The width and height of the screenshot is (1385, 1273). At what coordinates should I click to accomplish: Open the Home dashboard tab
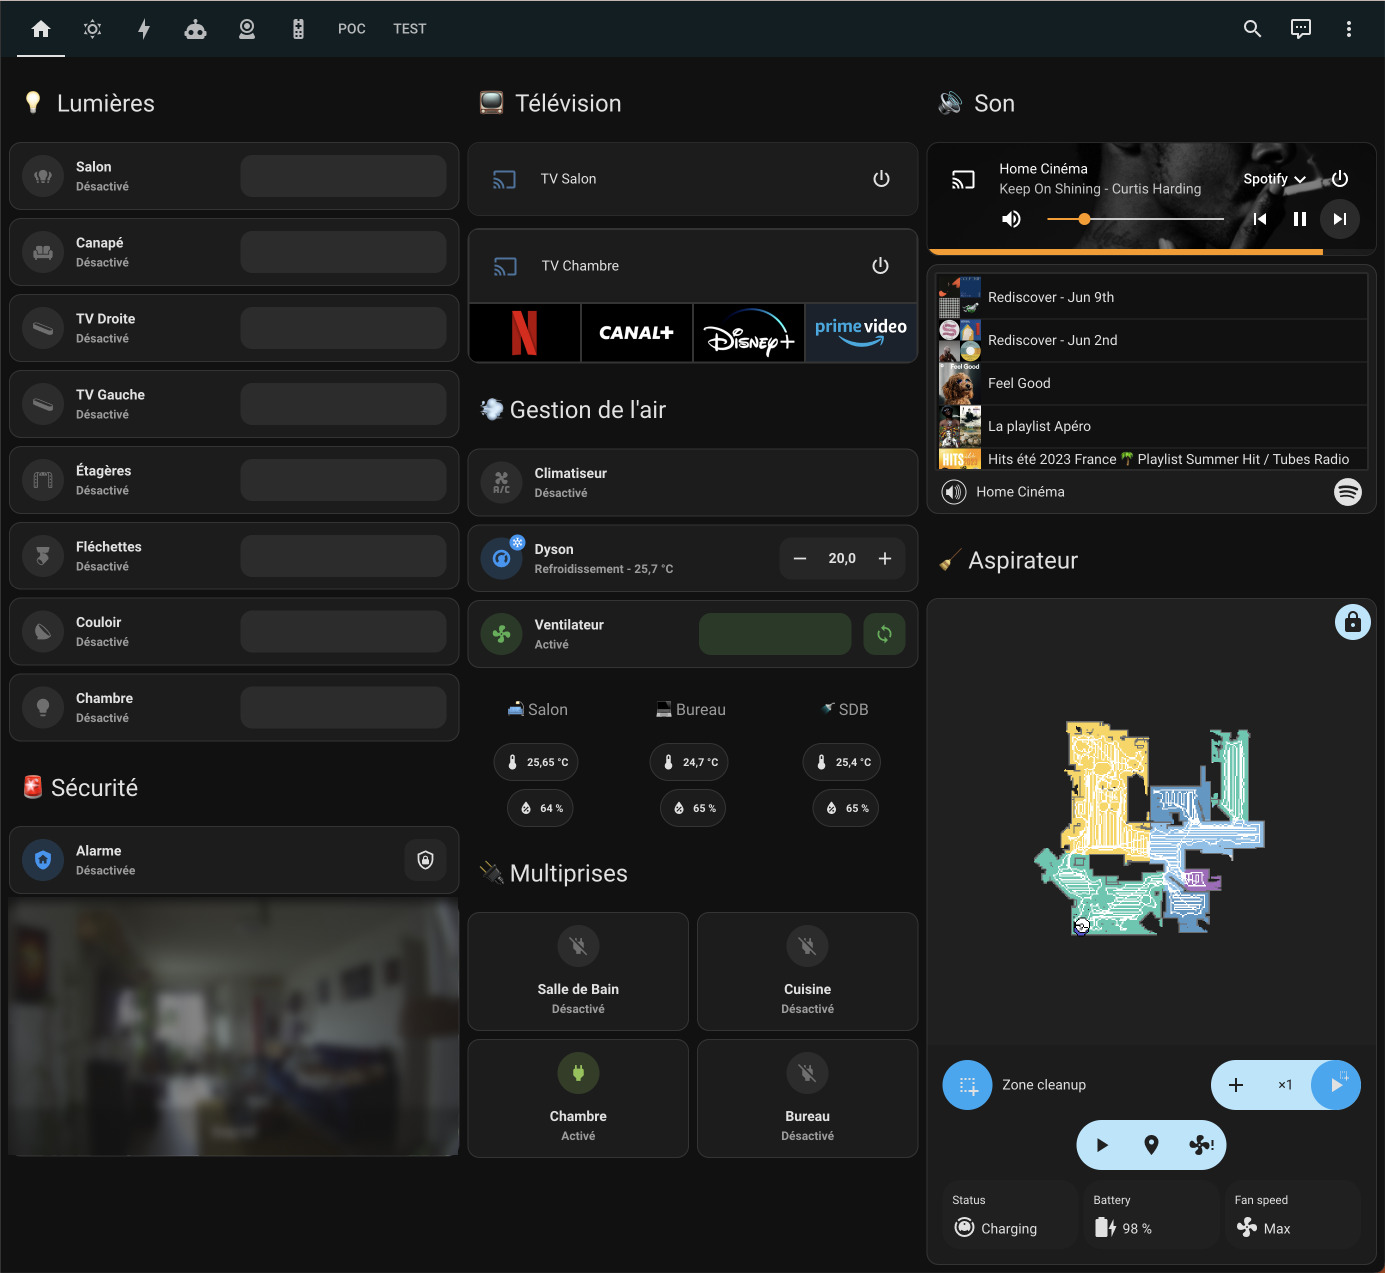point(41,29)
